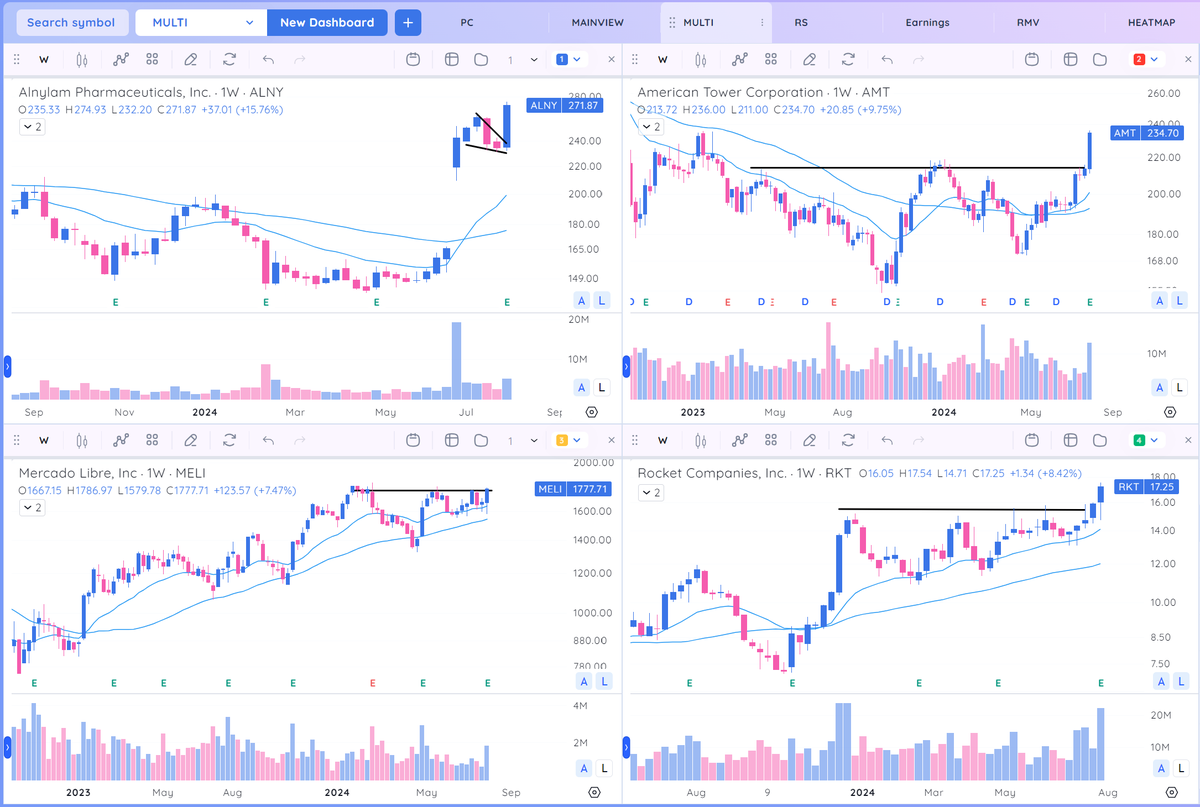Expand the red 2 color tag dropdown
Image resolution: width=1200 pixels, height=807 pixels.
1146,60
